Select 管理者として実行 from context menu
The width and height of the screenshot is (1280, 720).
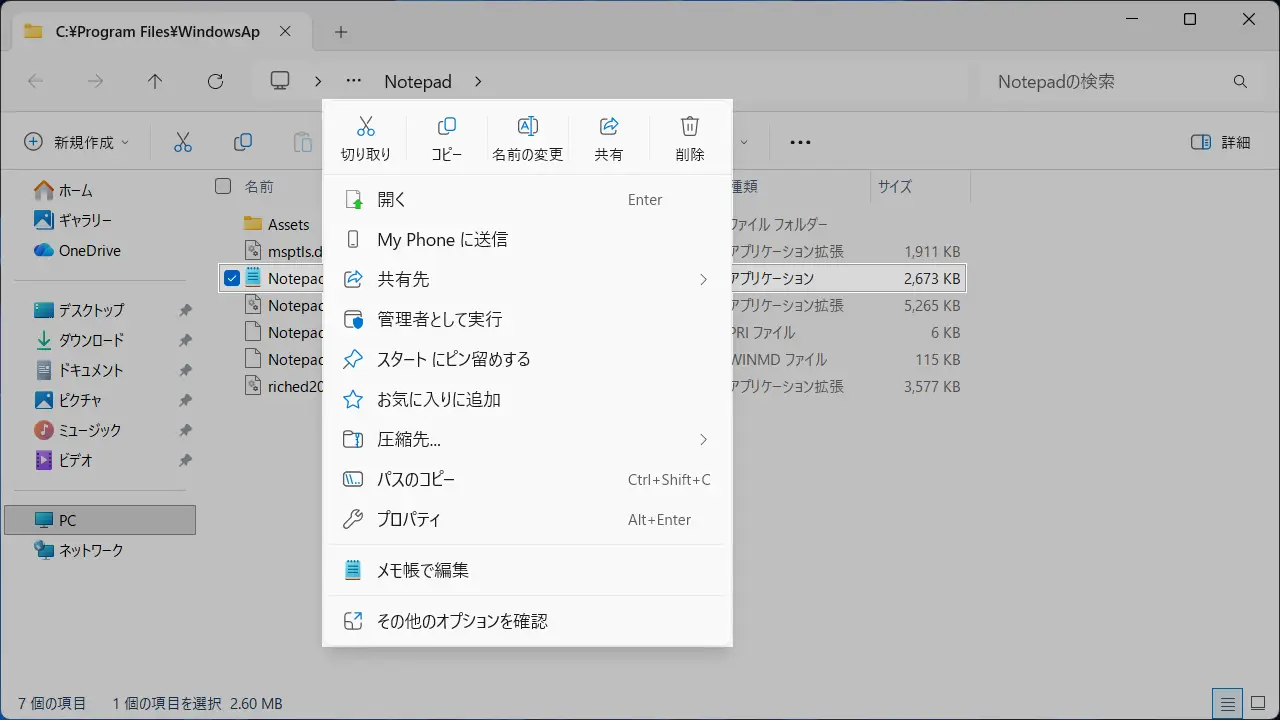[x=439, y=320]
